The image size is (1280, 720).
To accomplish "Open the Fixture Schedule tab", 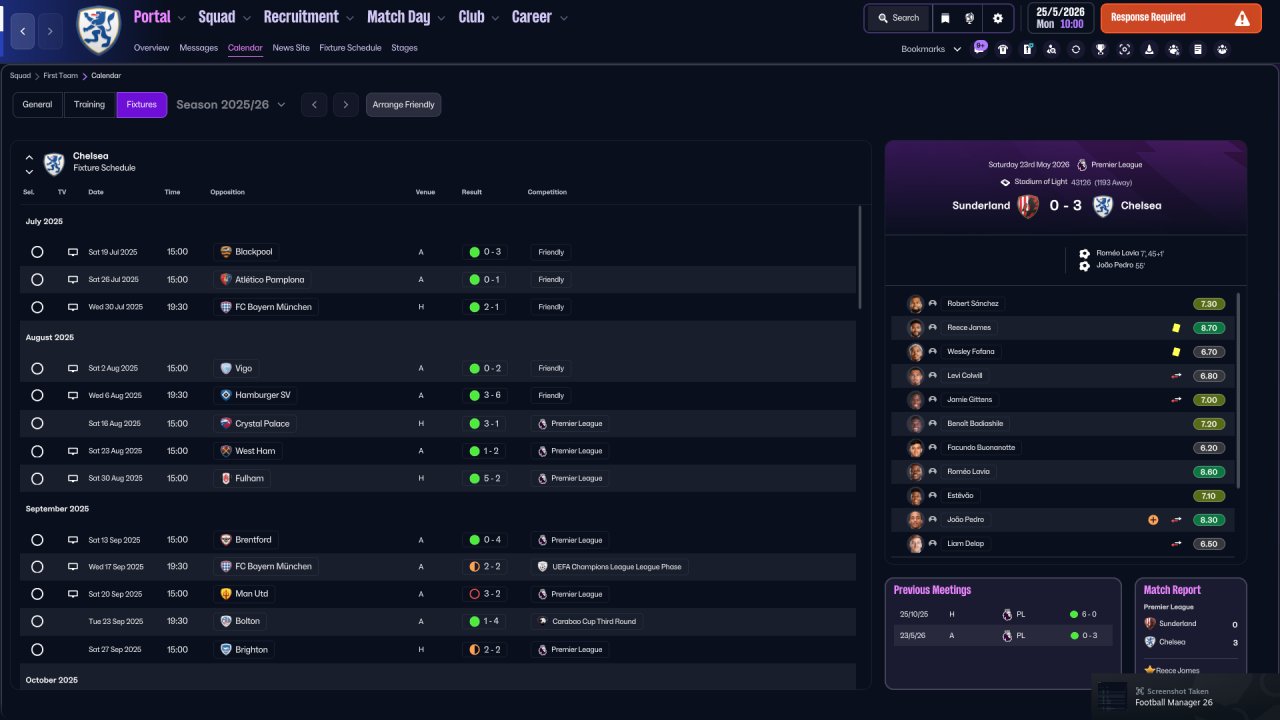I will click(x=350, y=48).
